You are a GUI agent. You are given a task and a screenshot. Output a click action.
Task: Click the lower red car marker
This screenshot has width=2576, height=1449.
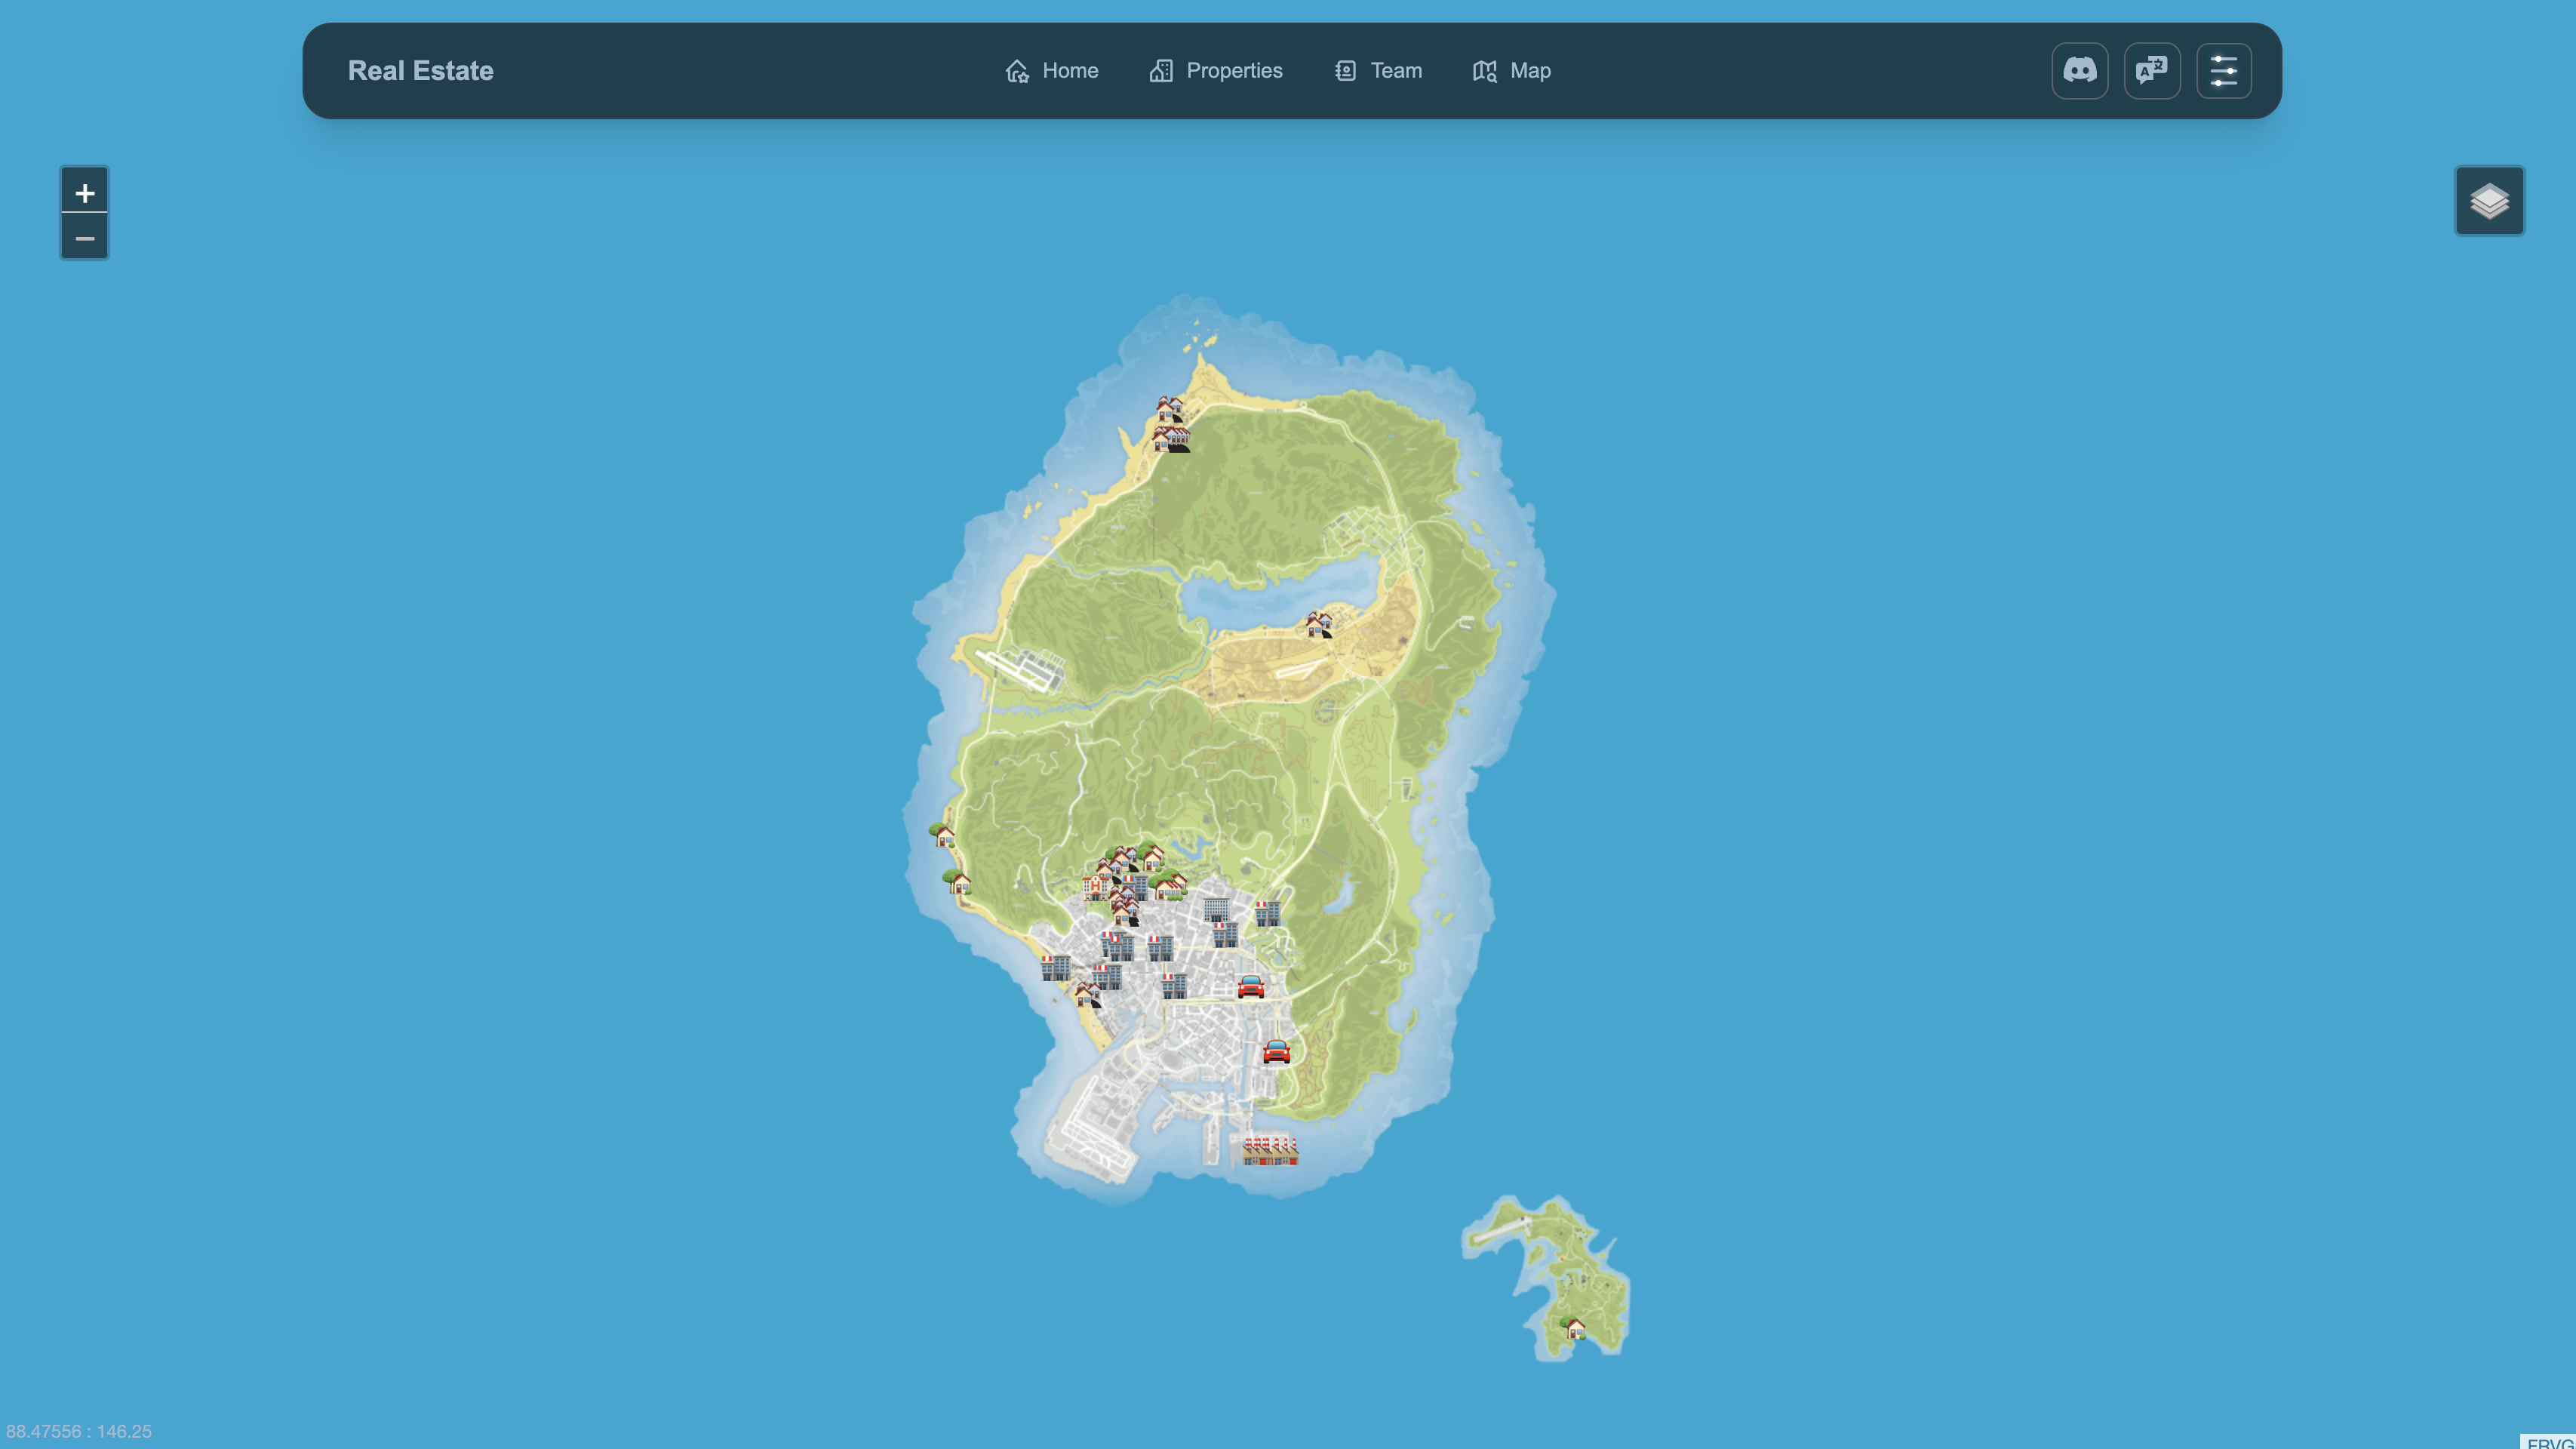pyautogui.click(x=1276, y=1051)
